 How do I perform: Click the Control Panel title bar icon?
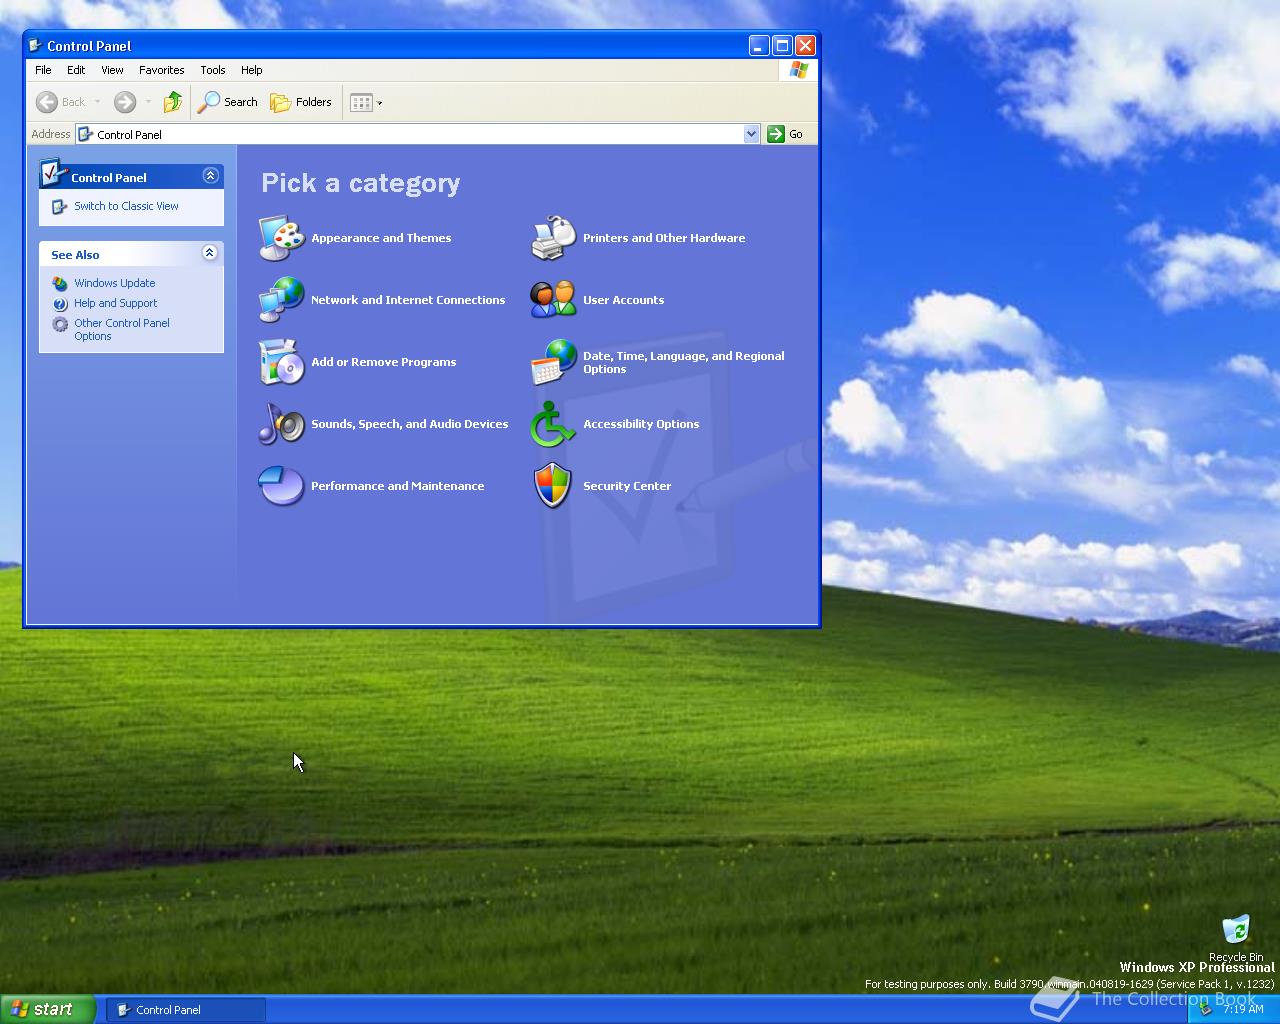35,45
